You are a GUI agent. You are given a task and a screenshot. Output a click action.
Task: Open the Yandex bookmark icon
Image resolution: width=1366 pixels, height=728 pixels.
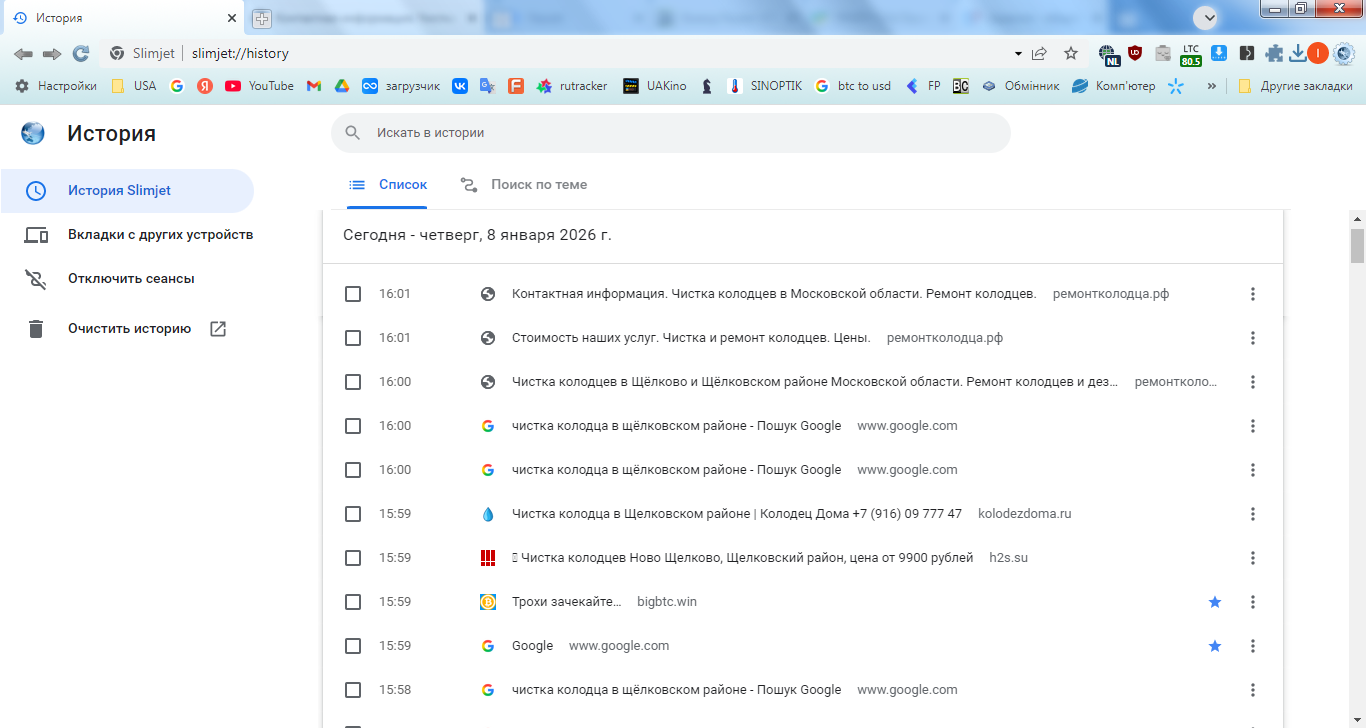205,86
